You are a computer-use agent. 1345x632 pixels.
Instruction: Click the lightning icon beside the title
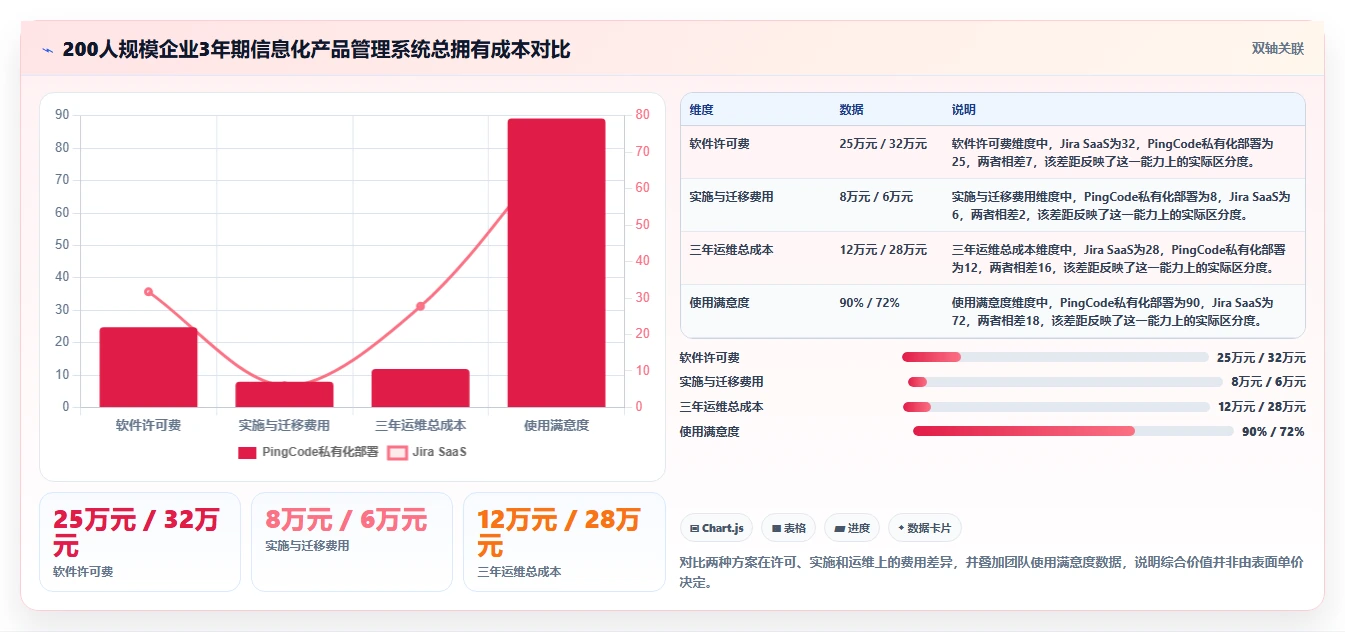pos(47,50)
